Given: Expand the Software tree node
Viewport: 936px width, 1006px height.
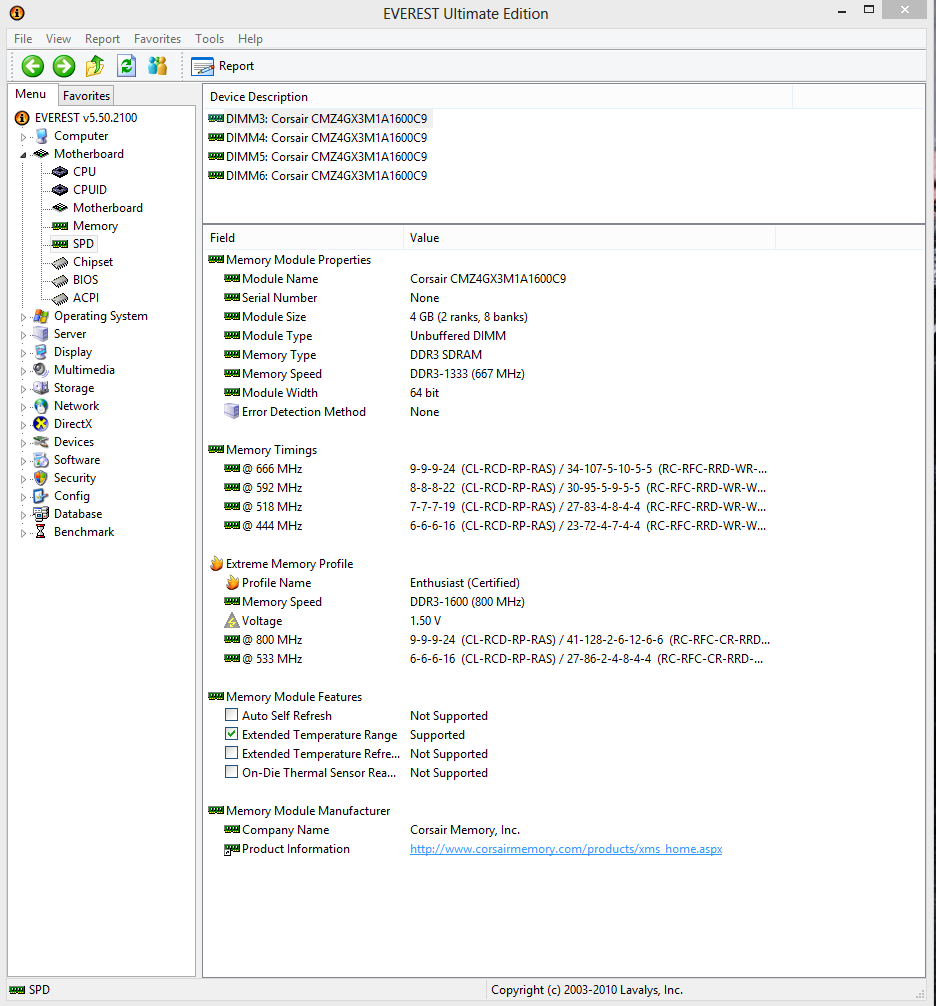Looking at the screenshot, I should coord(23,461).
